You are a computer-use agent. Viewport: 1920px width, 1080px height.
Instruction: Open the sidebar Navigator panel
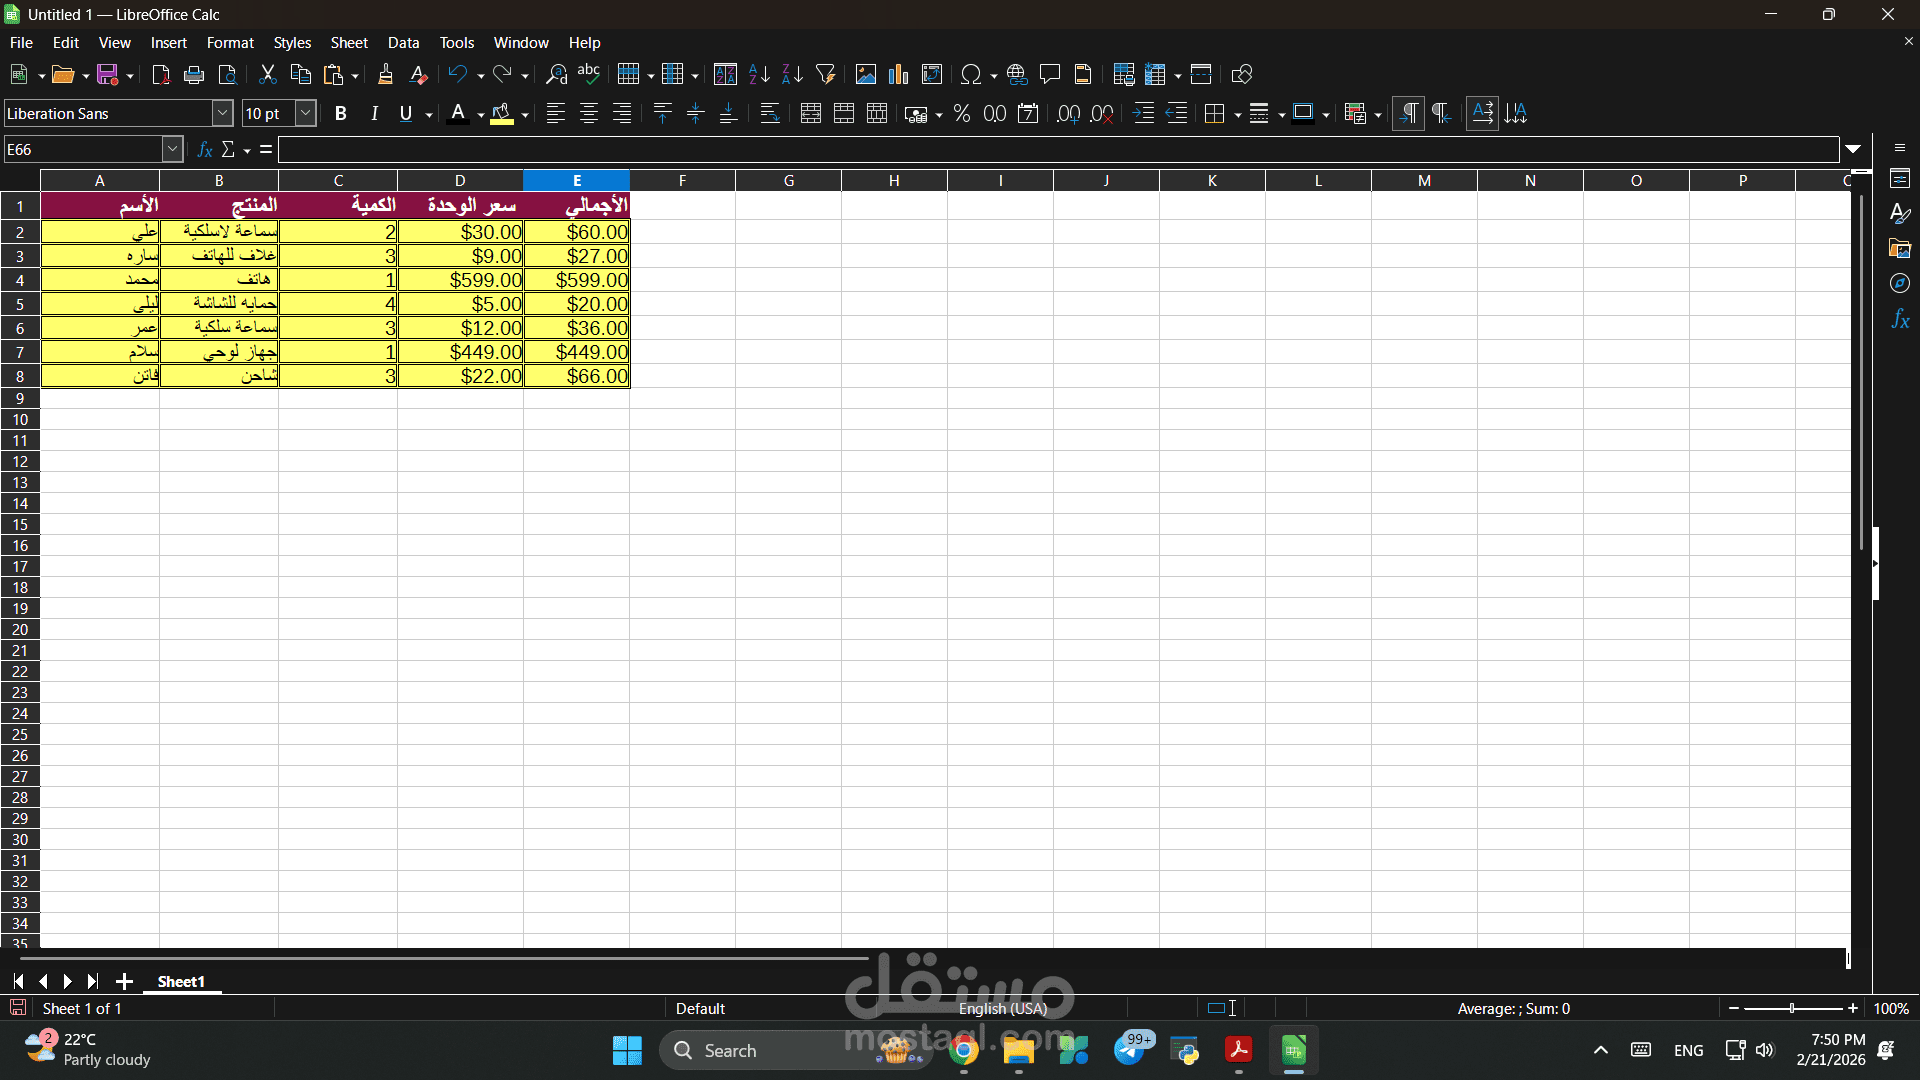[x=1900, y=284]
